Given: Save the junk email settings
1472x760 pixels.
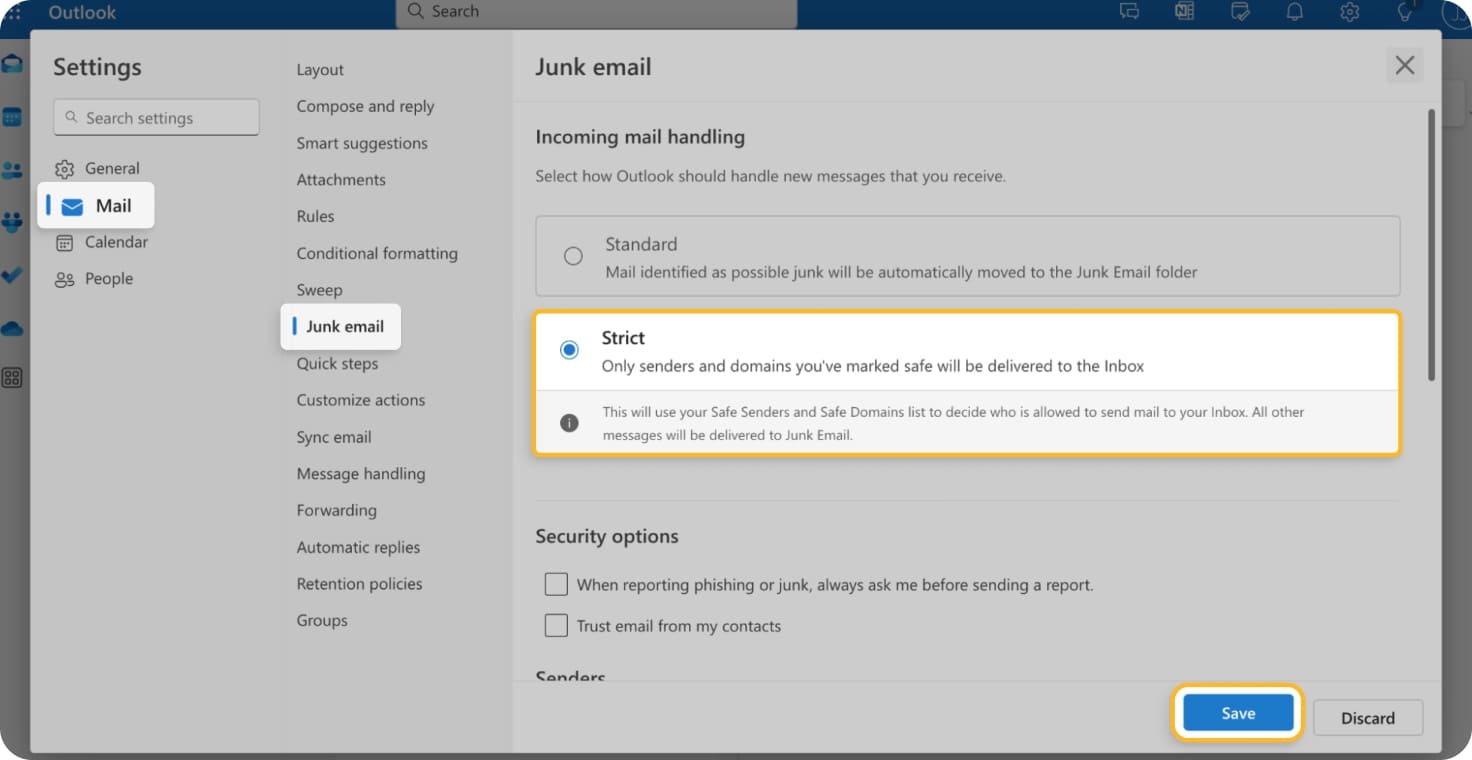Looking at the screenshot, I should tap(1237, 713).
